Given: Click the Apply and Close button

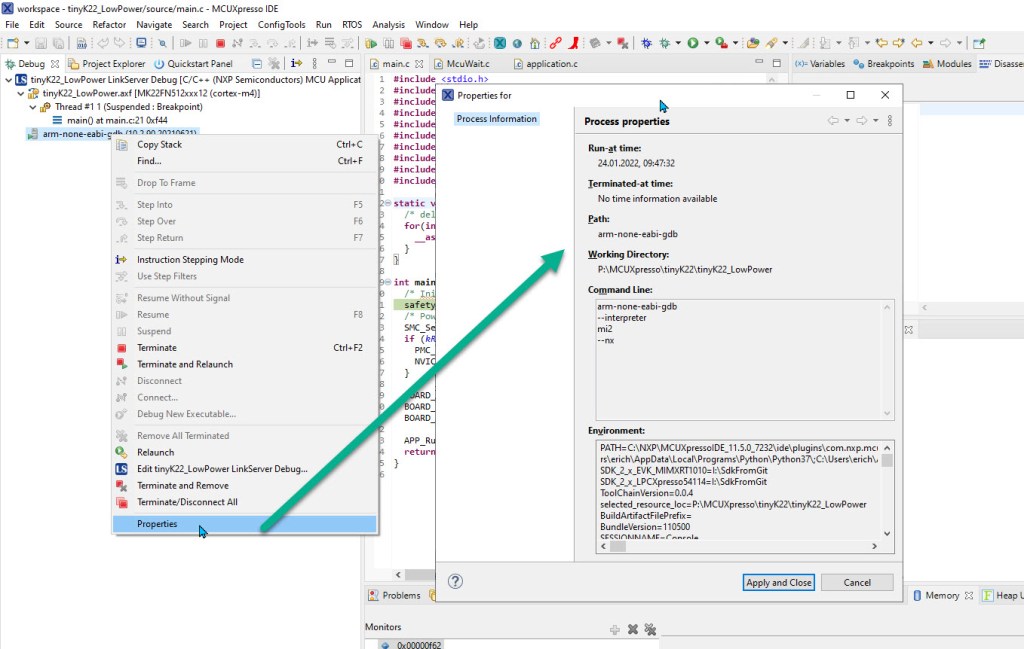Looking at the screenshot, I should point(779,582).
